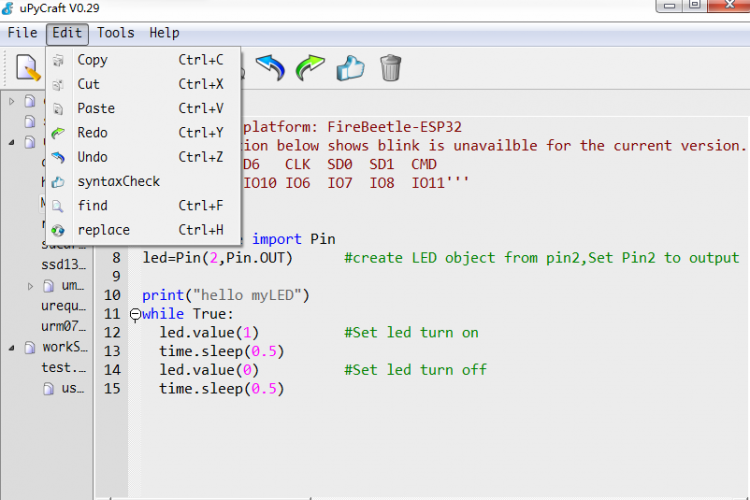Click line number 15 in the gutter
This screenshot has height=500, width=750.
pyautogui.click(x=112, y=389)
